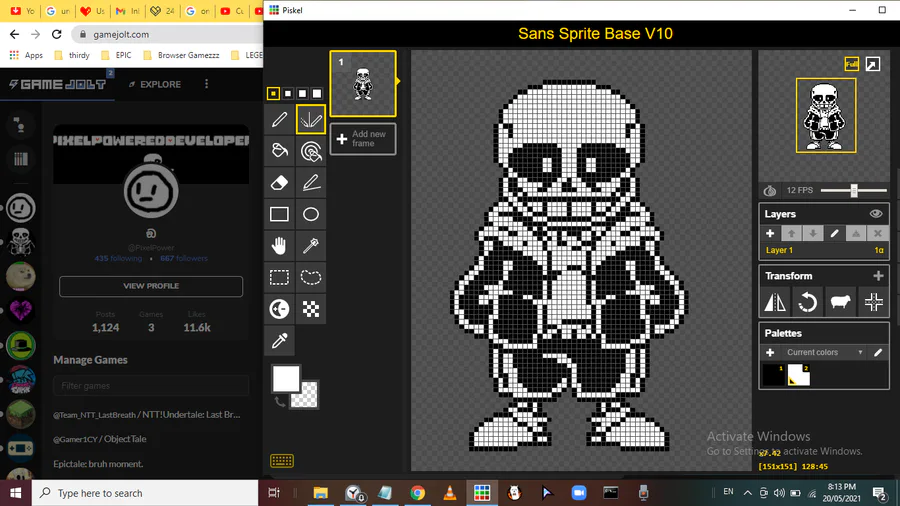Select the Move hand tool
The image size is (900, 506).
pyautogui.click(x=280, y=246)
